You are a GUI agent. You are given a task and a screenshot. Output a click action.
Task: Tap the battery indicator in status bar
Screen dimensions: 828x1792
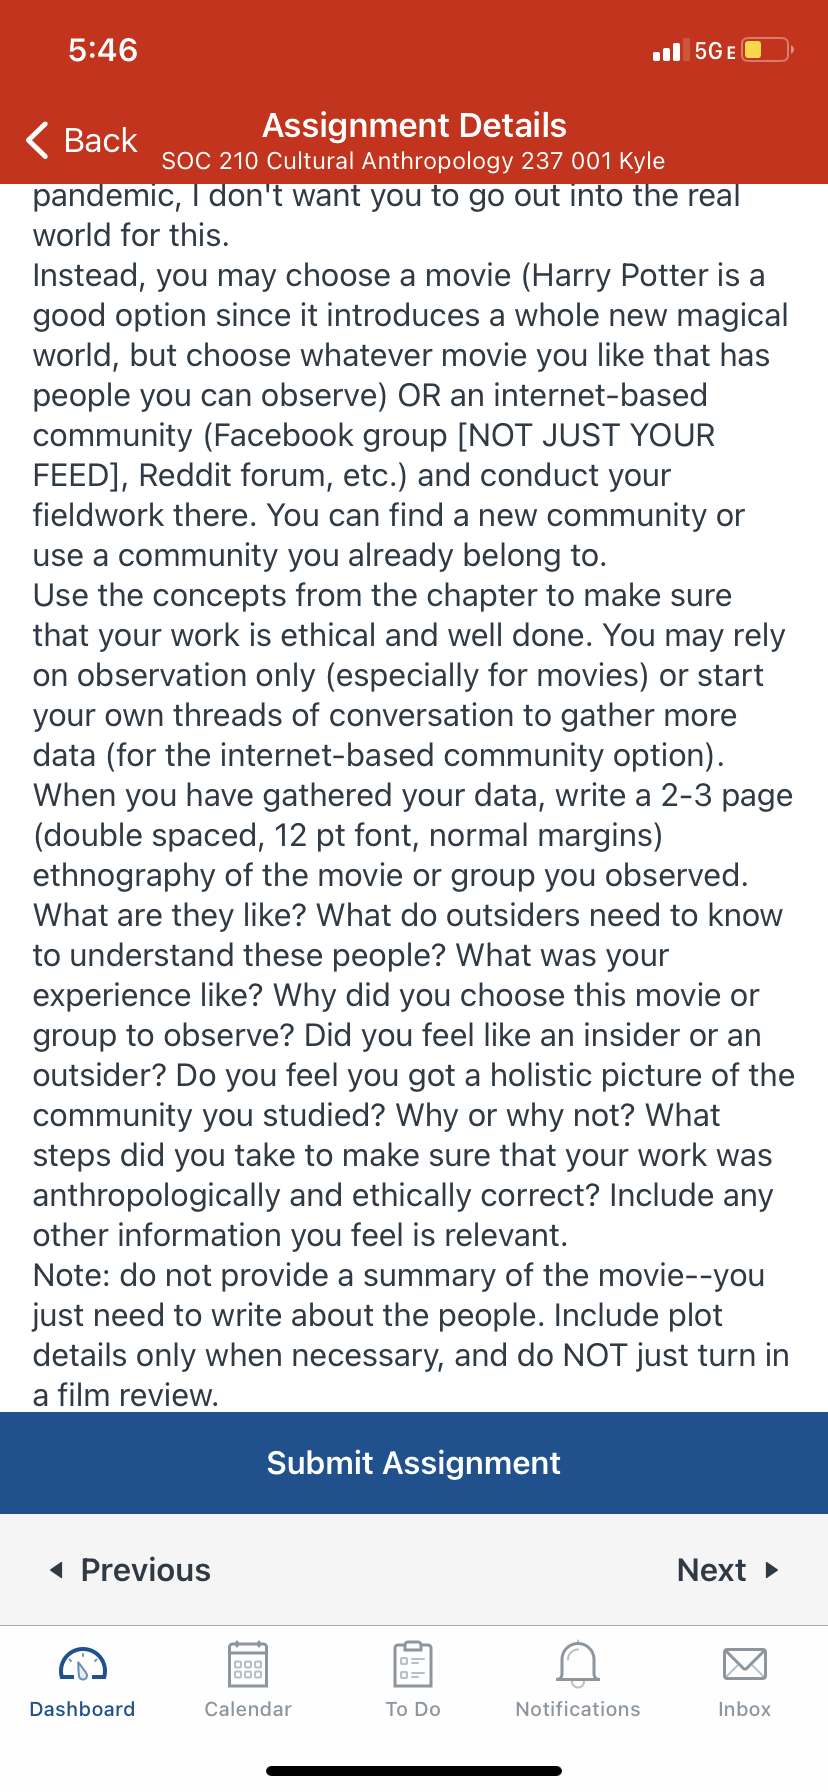pyautogui.click(x=767, y=50)
